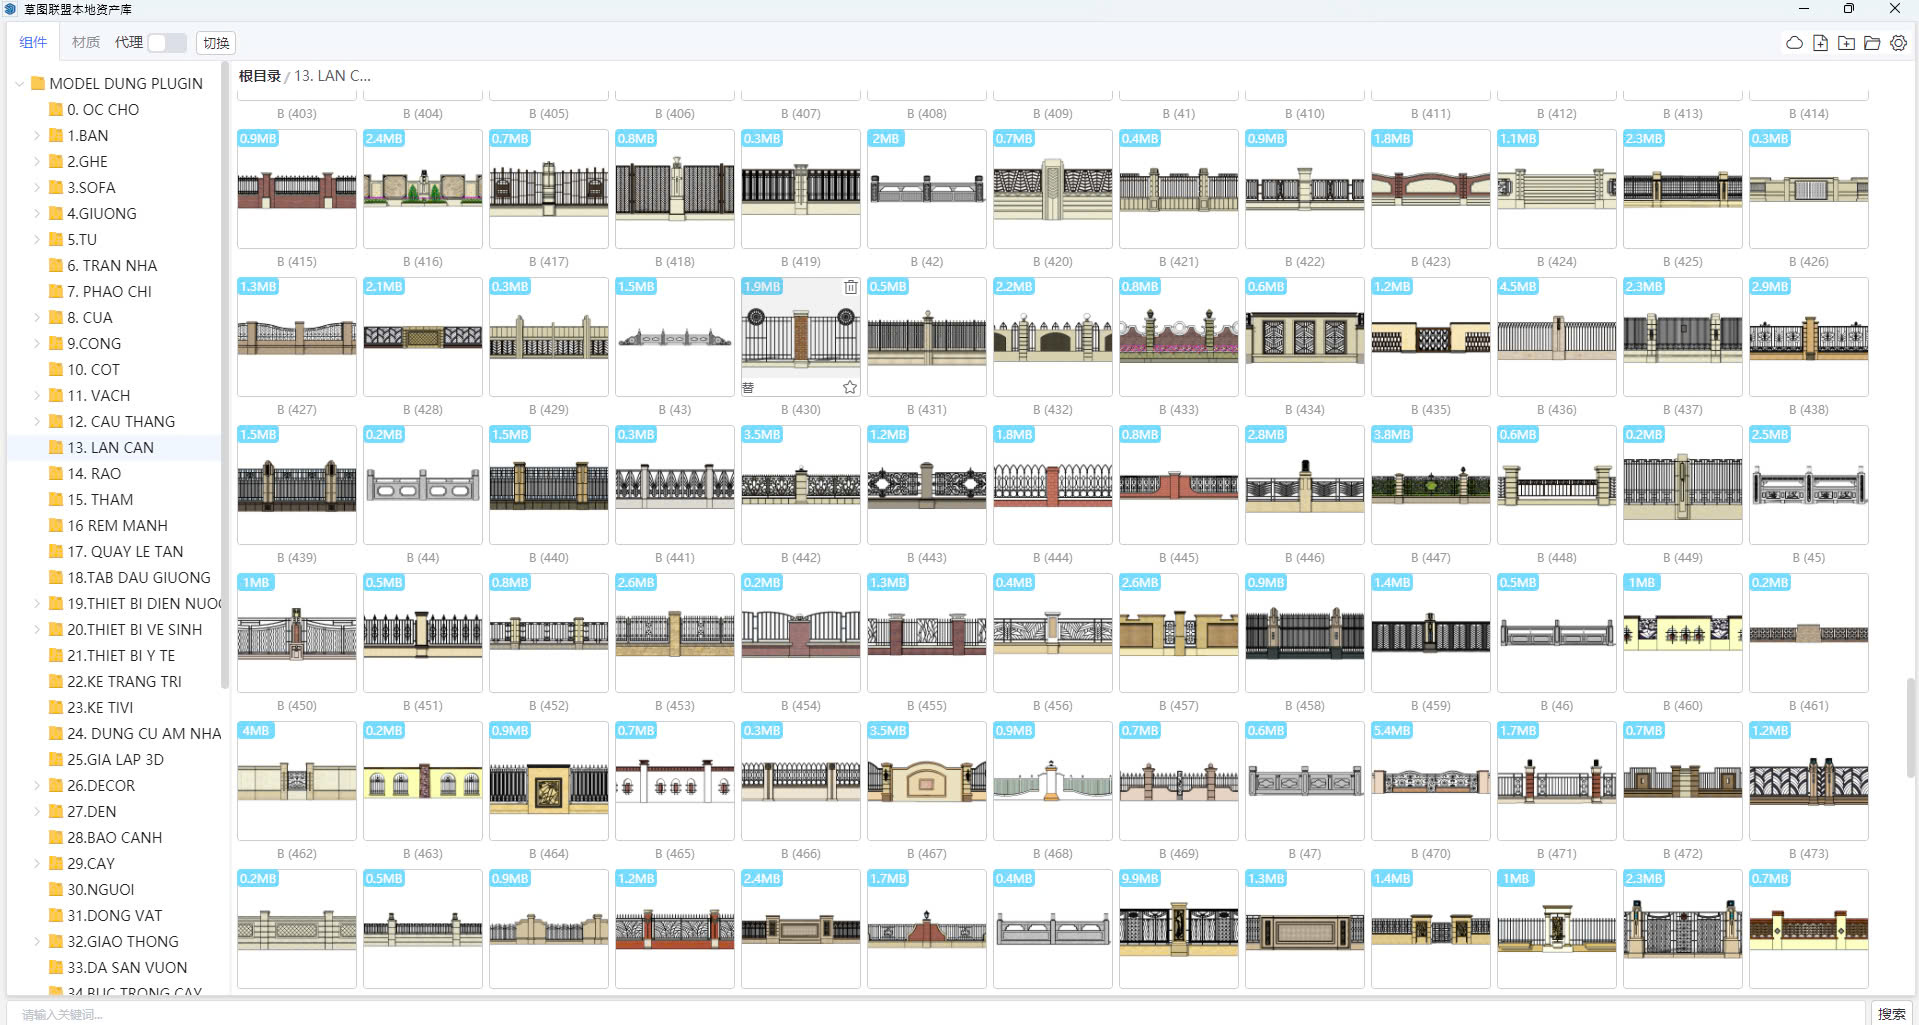Toggle the 代理 proxy switch

click(x=166, y=43)
